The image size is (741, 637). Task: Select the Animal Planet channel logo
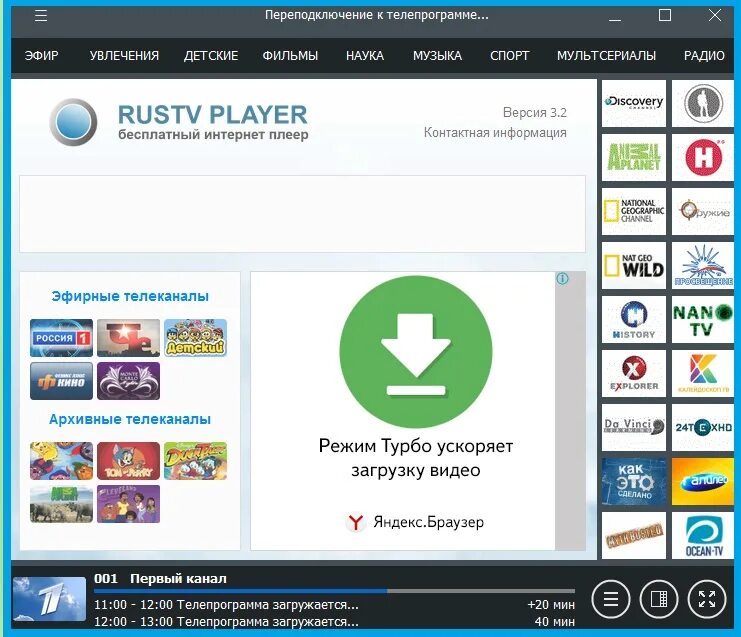tap(634, 157)
